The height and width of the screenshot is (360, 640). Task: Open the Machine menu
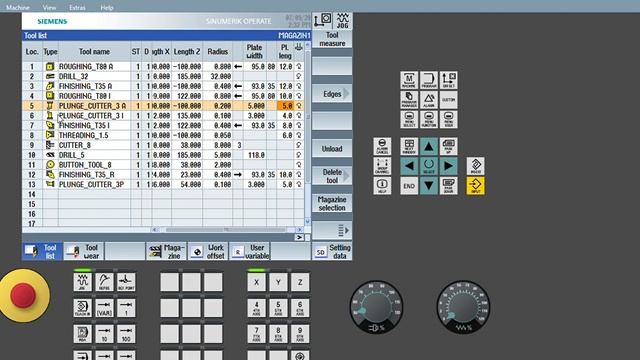(18, 7)
